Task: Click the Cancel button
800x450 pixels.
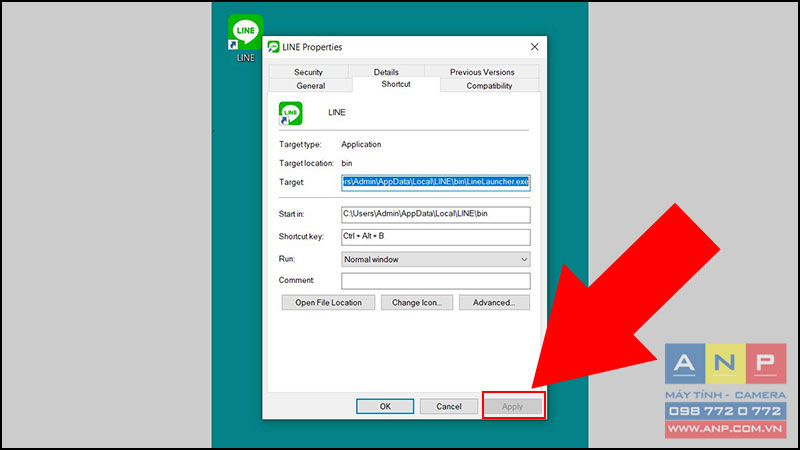Action: click(x=449, y=407)
